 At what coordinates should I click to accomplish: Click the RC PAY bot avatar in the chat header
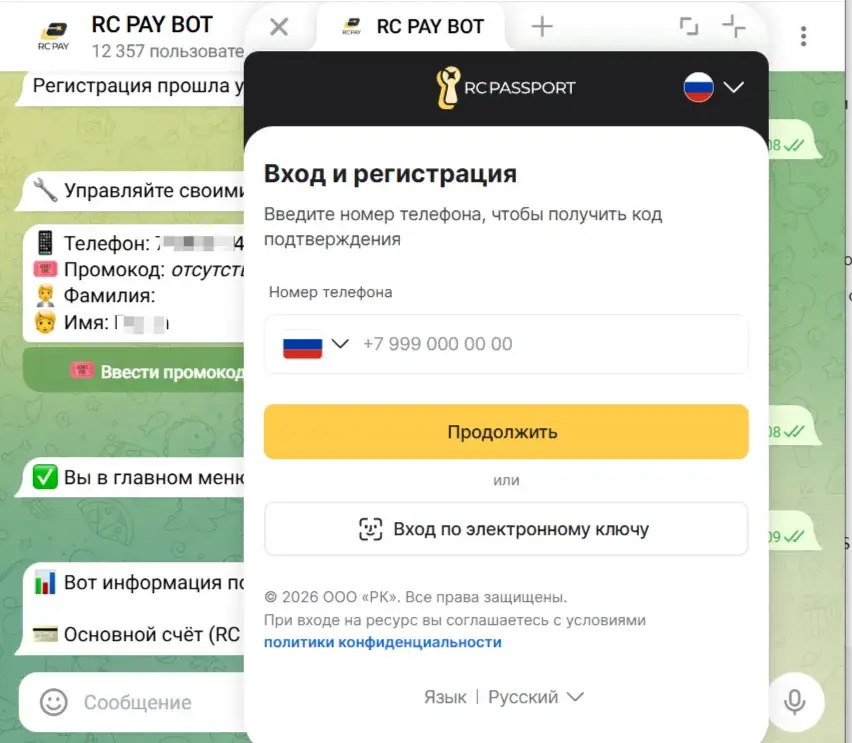(x=53, y=36)
